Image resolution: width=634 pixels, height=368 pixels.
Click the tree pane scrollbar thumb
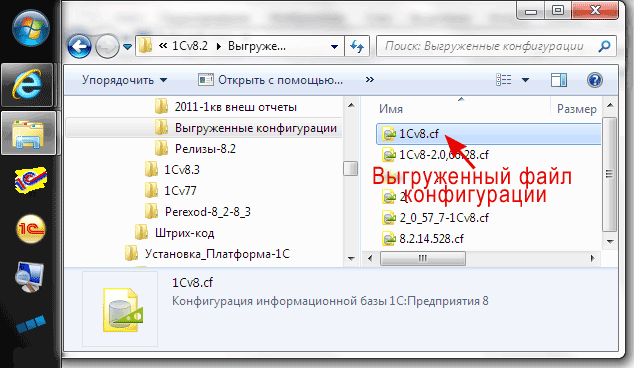tap(351, 168)
